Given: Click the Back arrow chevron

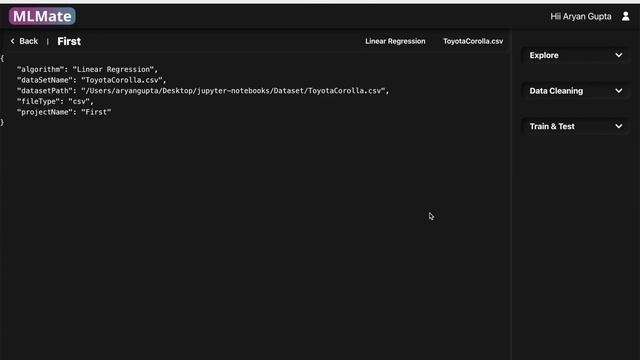Looking at the screenshot, I should [13, 41].
